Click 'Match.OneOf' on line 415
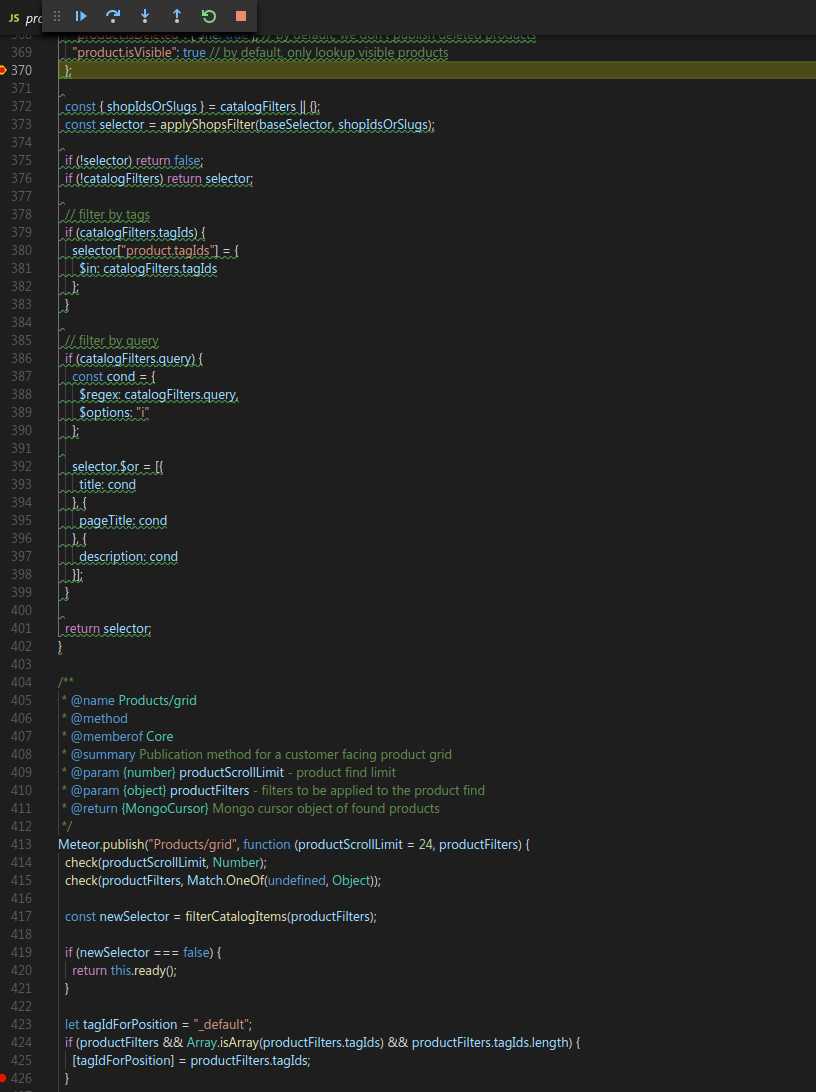This screenshot has height=1092, width=816. pyautogui.click(x=225, y=880)
